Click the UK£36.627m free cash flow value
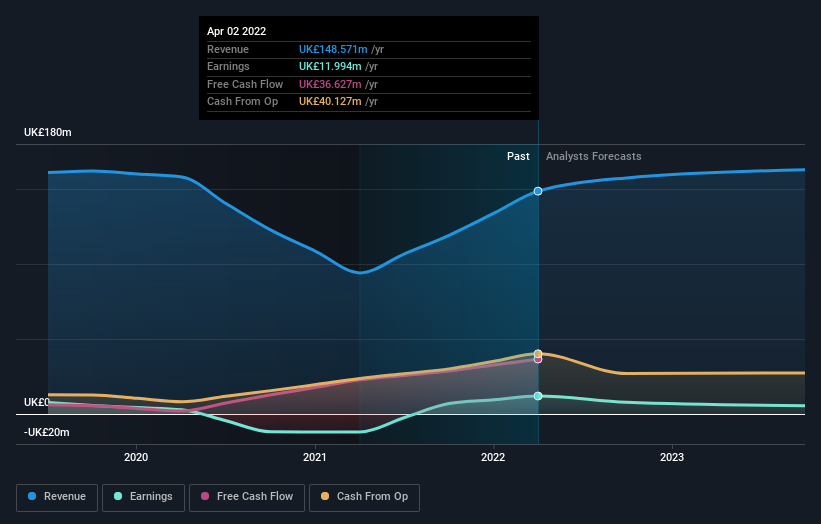Viewport: 821px width, 524px height. coord(330,84)
